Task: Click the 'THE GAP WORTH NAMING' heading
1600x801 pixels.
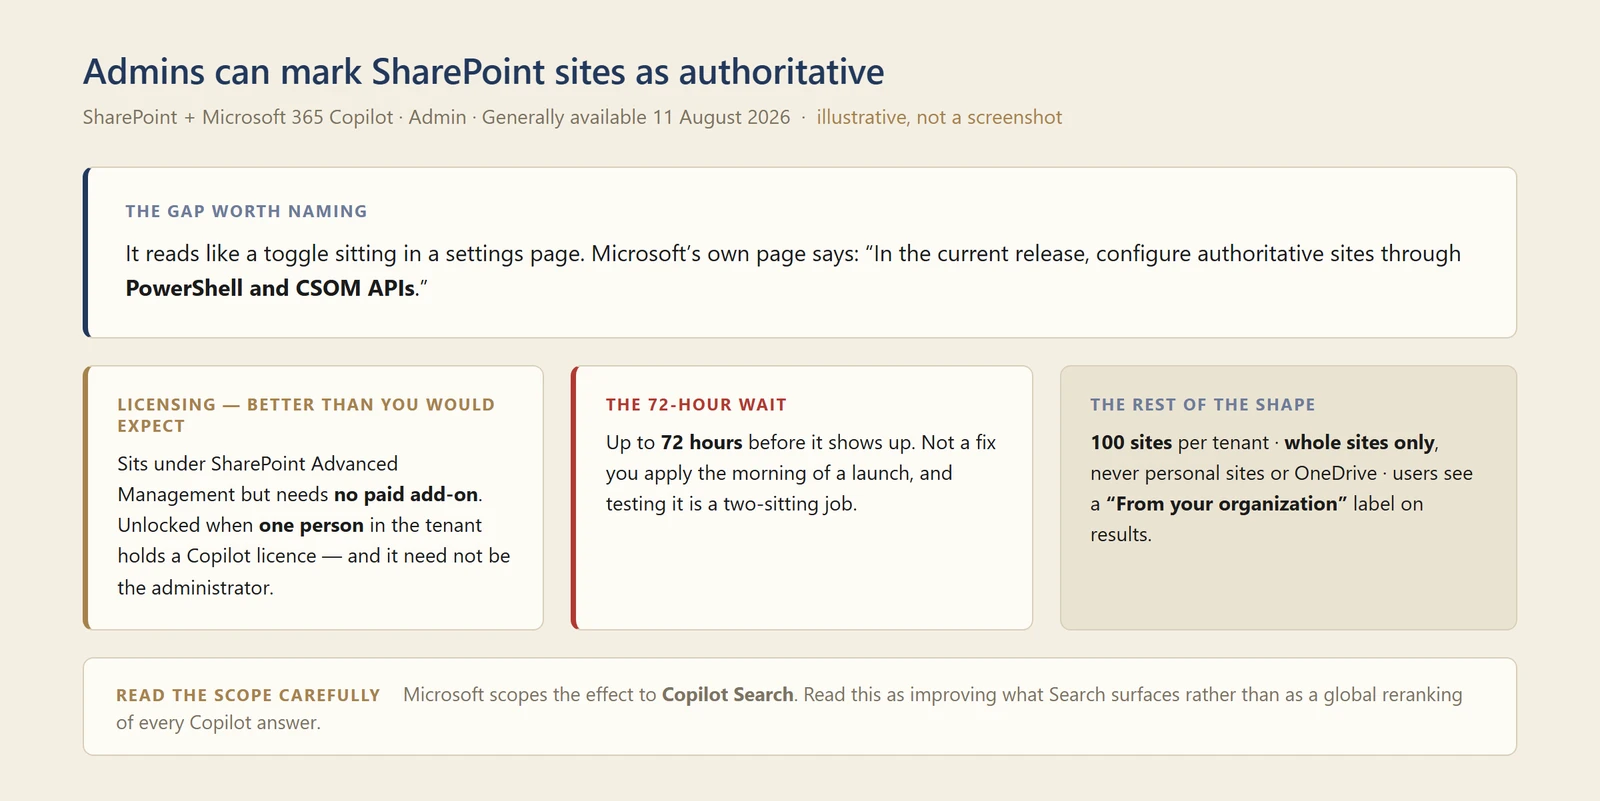Action: pyautogui.click(x=246, y=211)
